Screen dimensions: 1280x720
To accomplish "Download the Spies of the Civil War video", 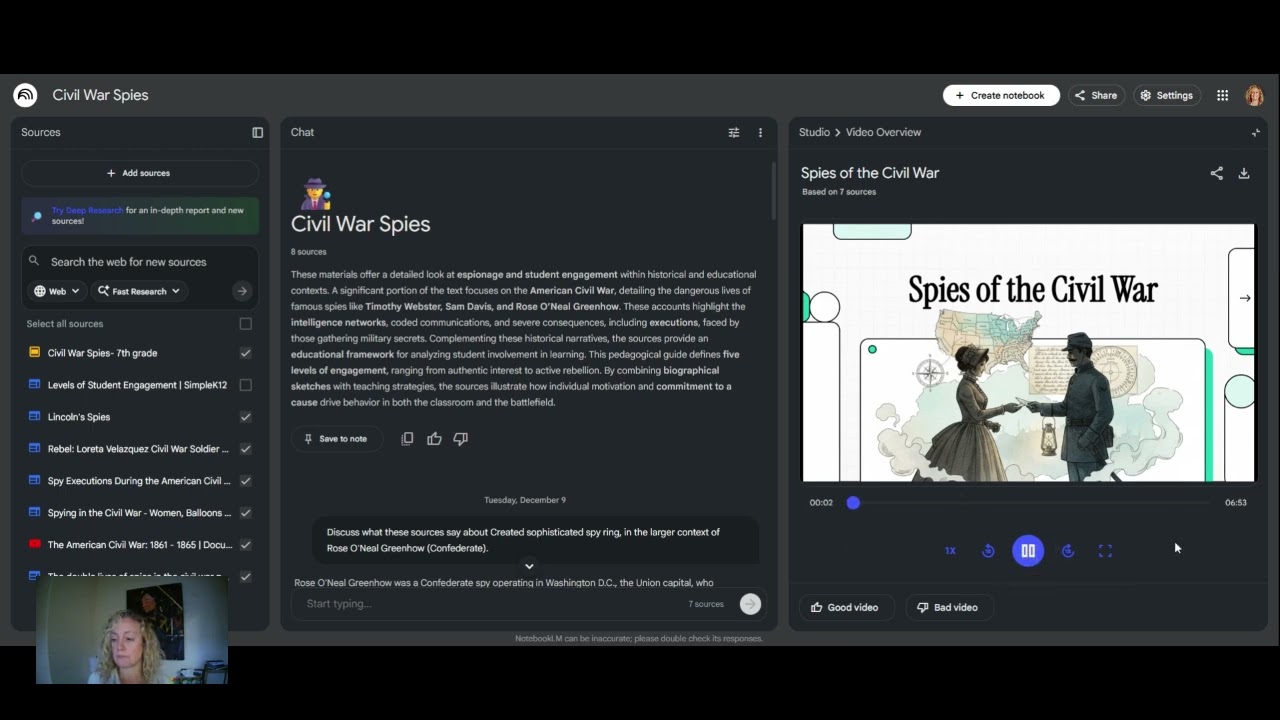I will click(x=1244, y=173).
